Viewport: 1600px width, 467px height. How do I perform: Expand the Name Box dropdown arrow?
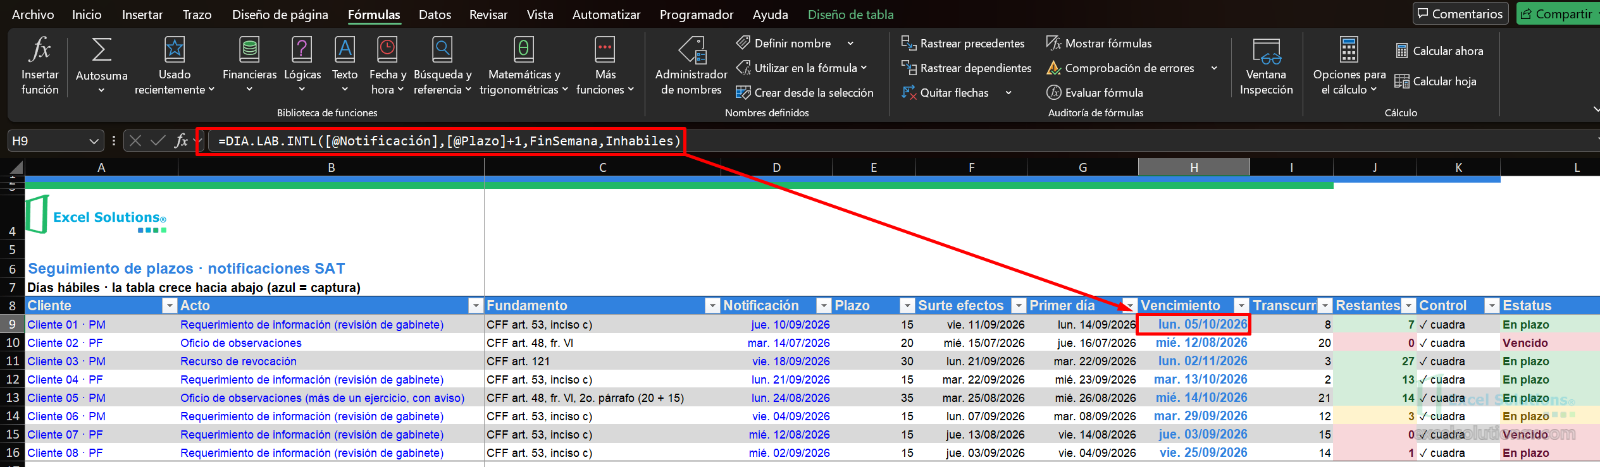(95, 141)
